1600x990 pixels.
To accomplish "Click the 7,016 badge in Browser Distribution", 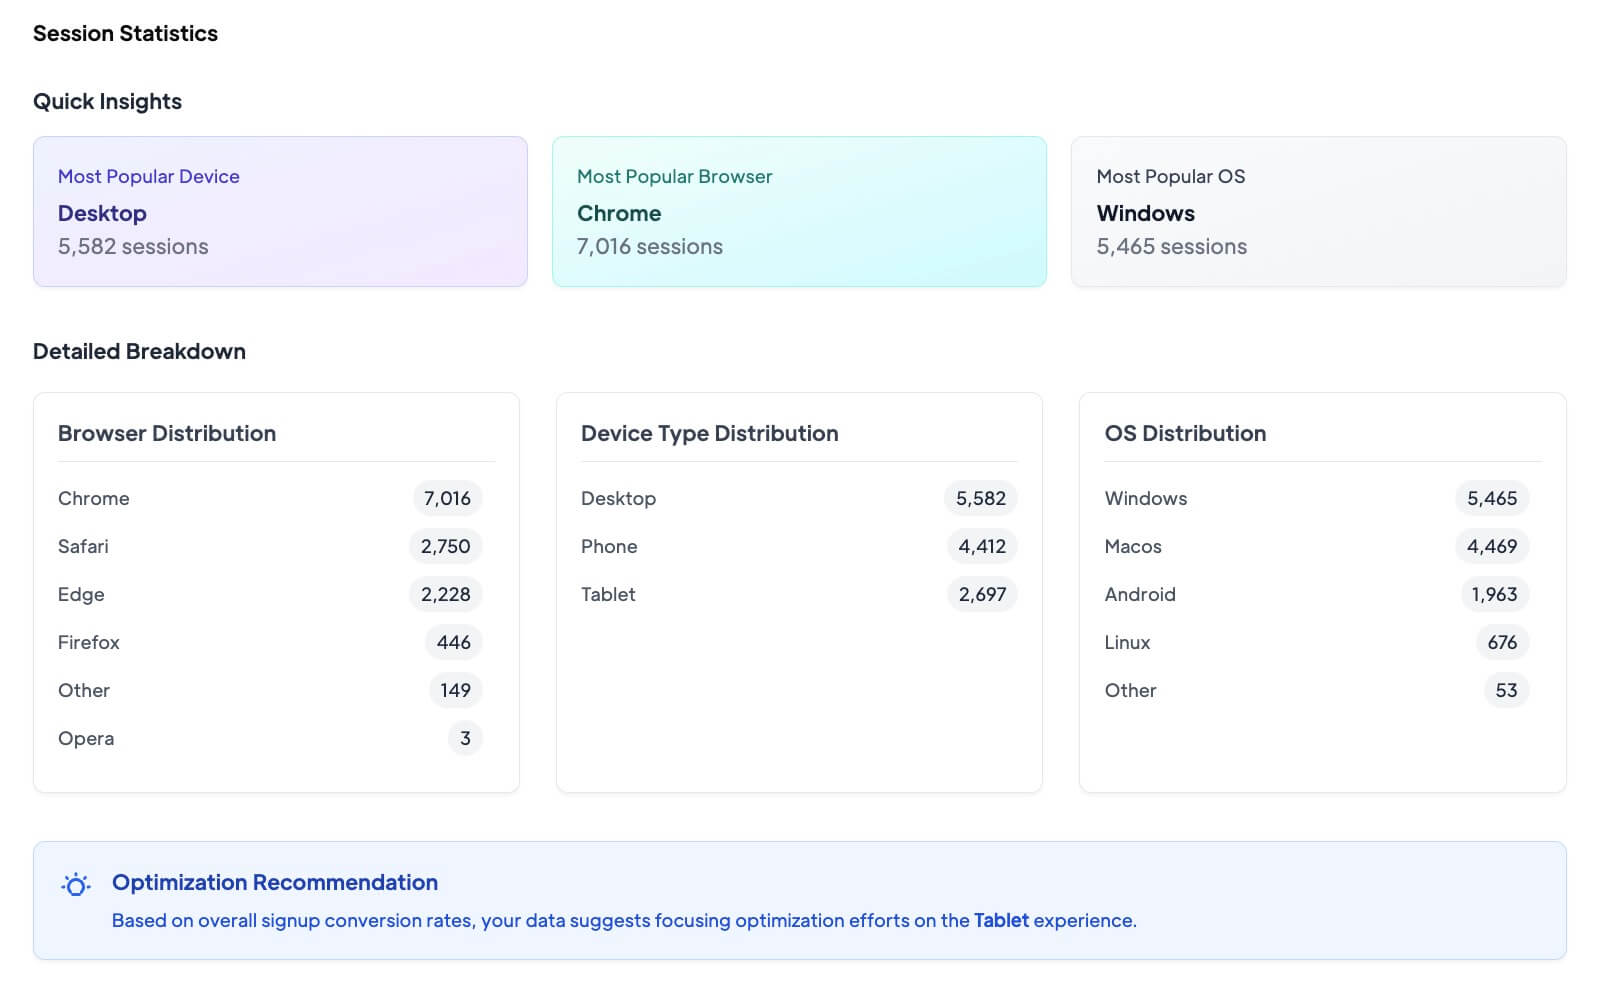I will pyautogui.click(x=447, y=498).
